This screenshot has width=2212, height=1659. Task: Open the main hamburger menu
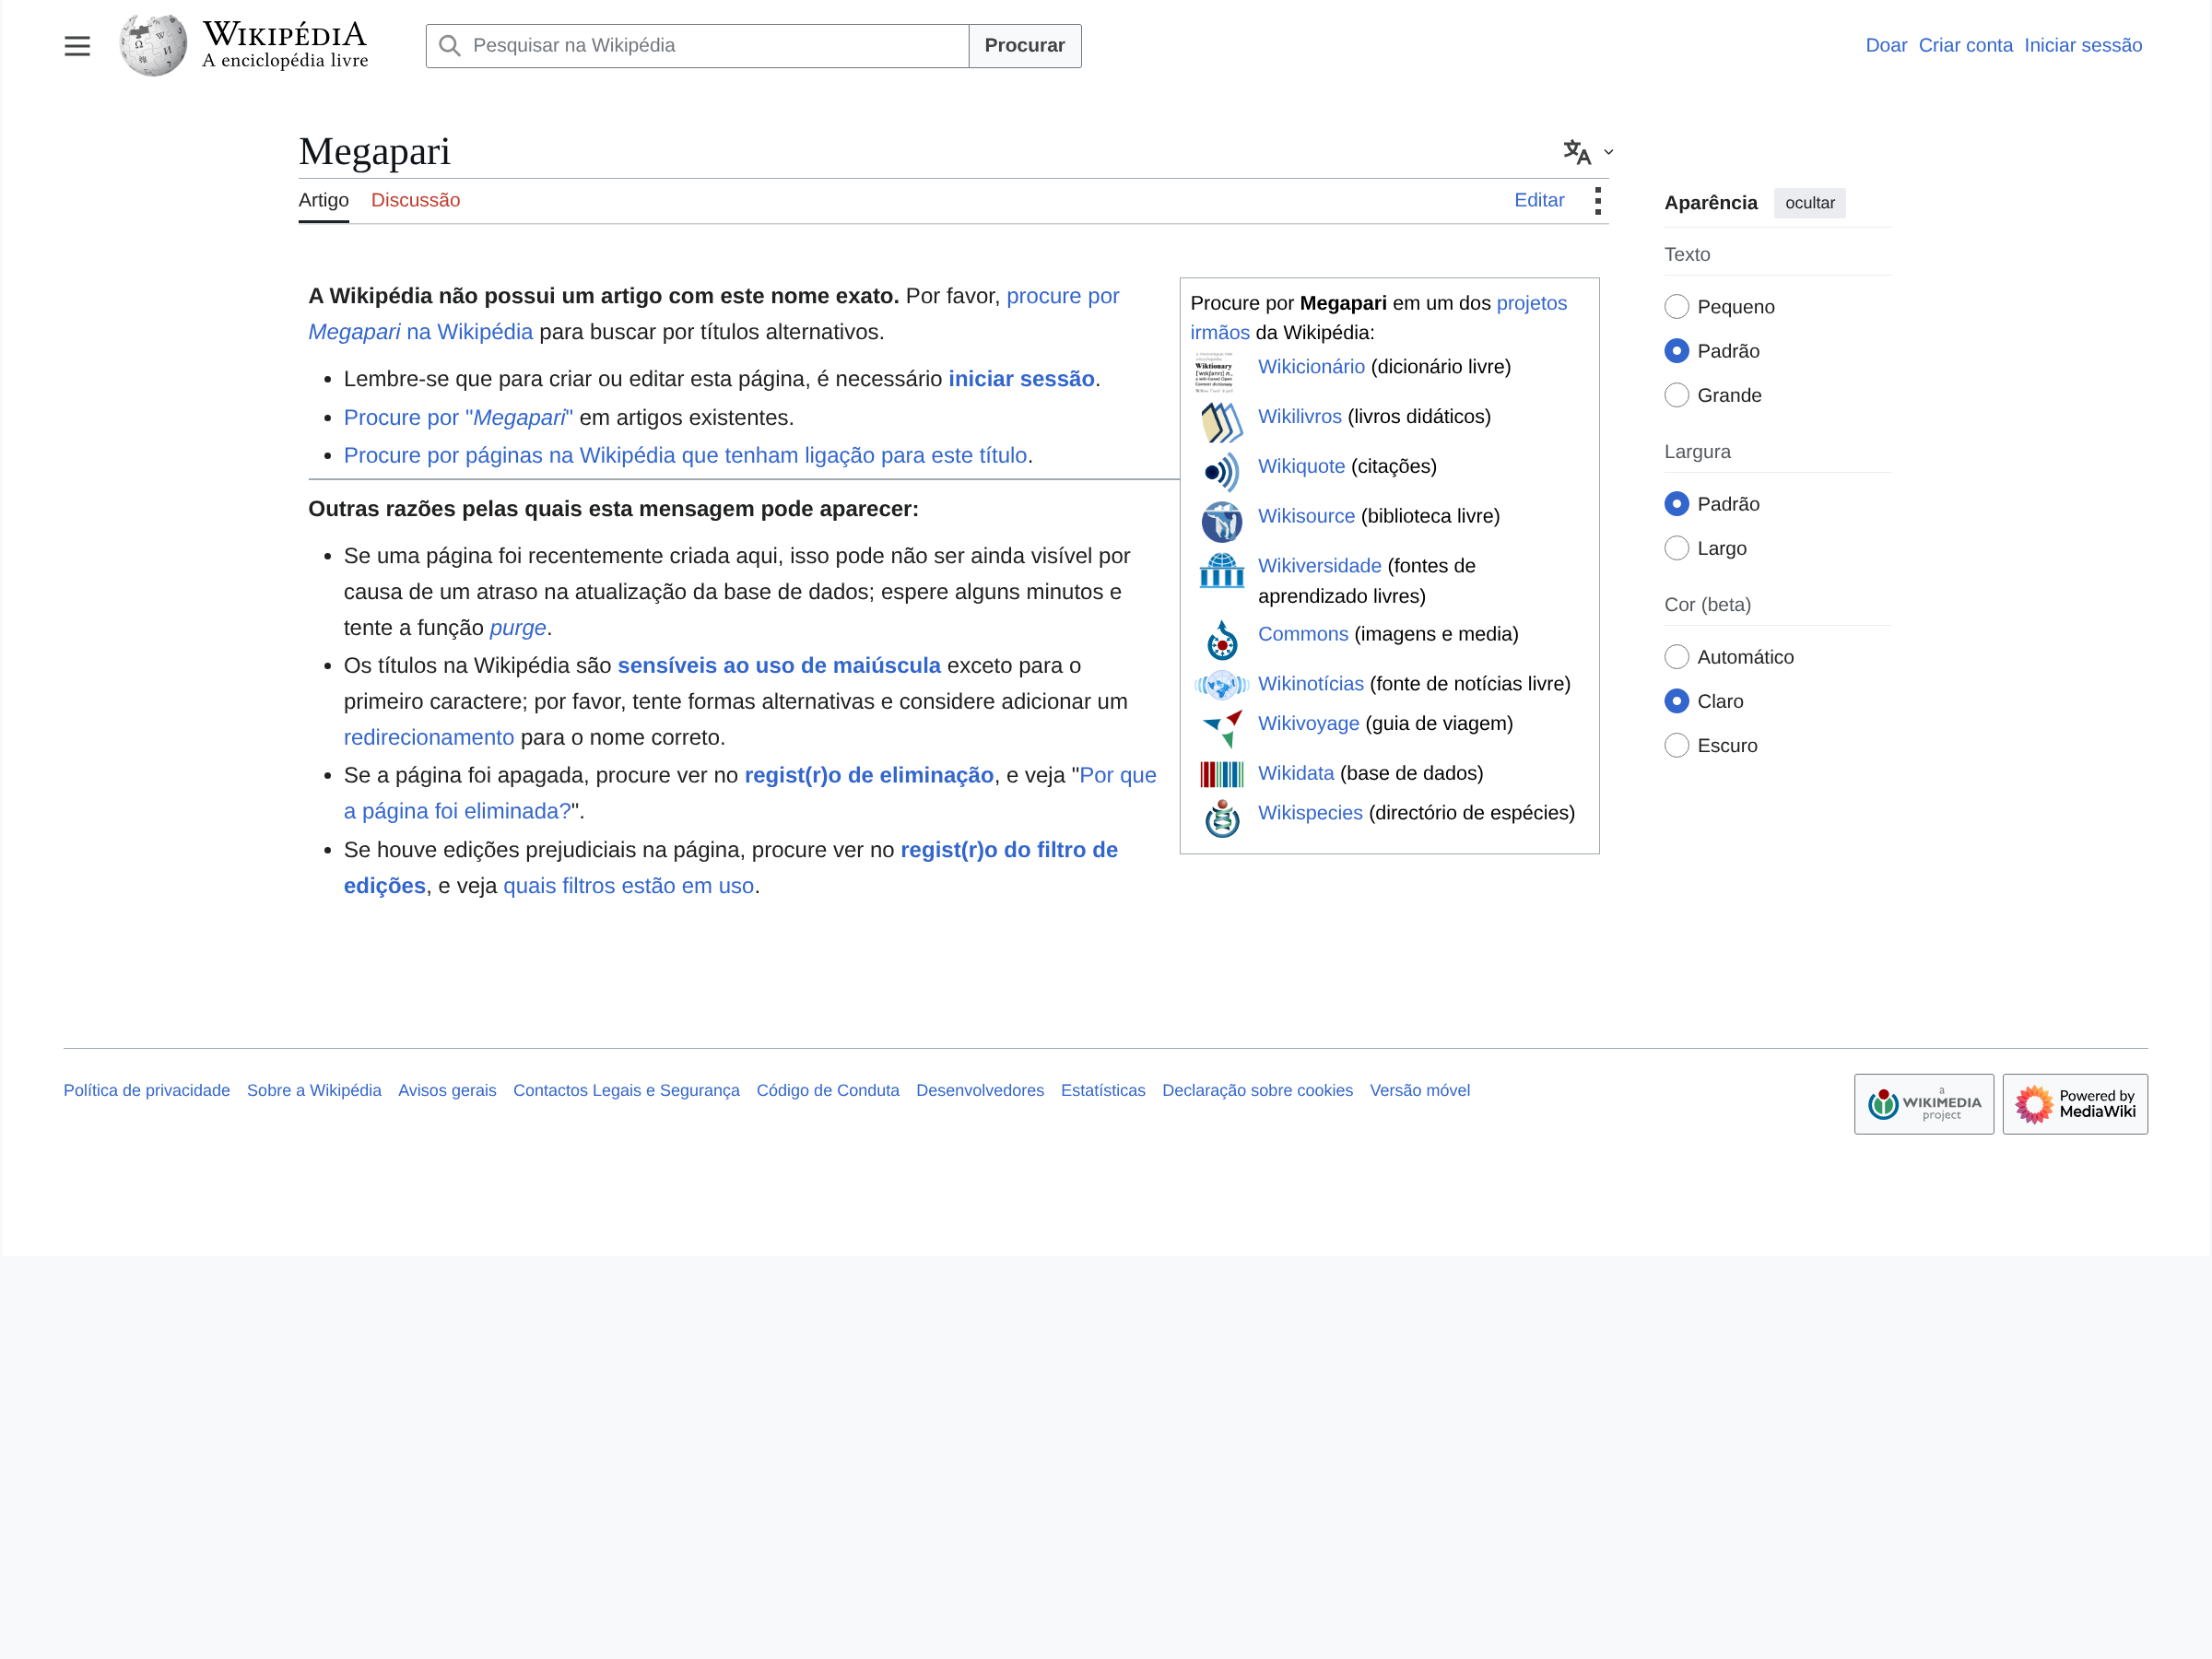[77, 46]
